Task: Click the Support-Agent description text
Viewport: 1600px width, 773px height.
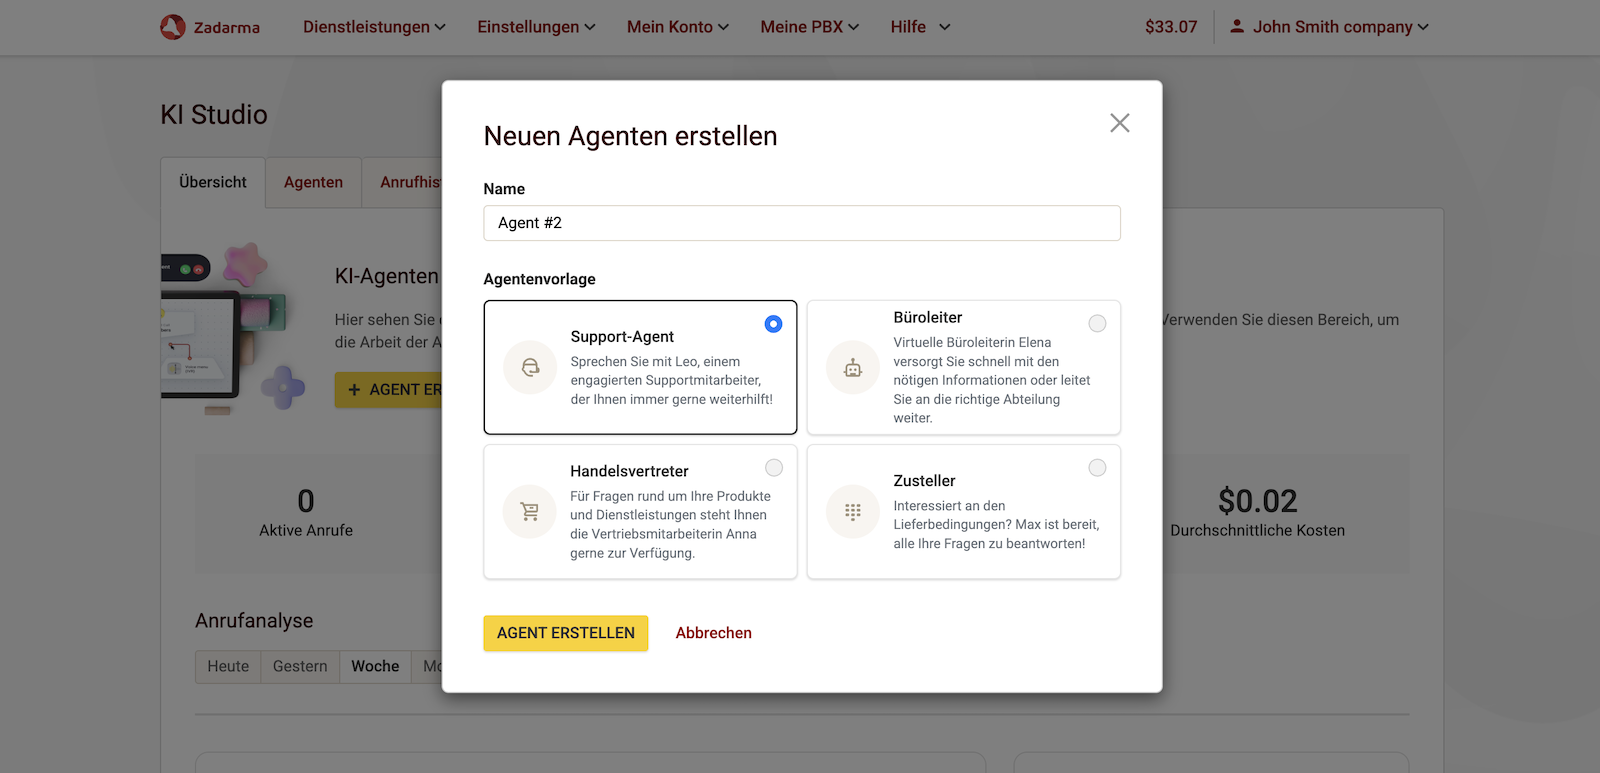Action: pyautogui.click(x=672, y=381)
